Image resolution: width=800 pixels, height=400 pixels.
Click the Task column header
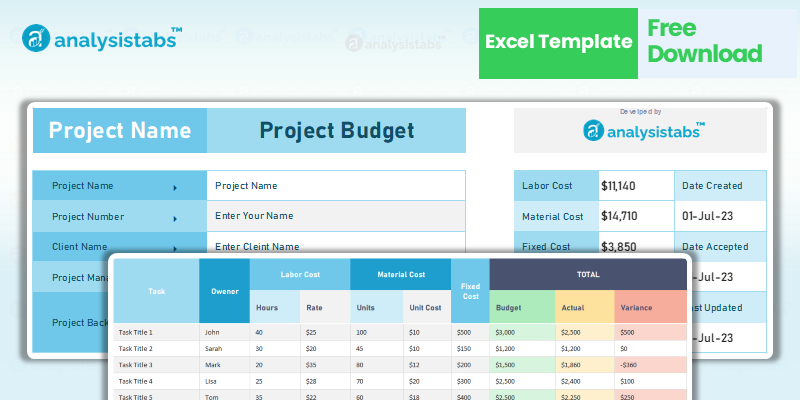157,291
